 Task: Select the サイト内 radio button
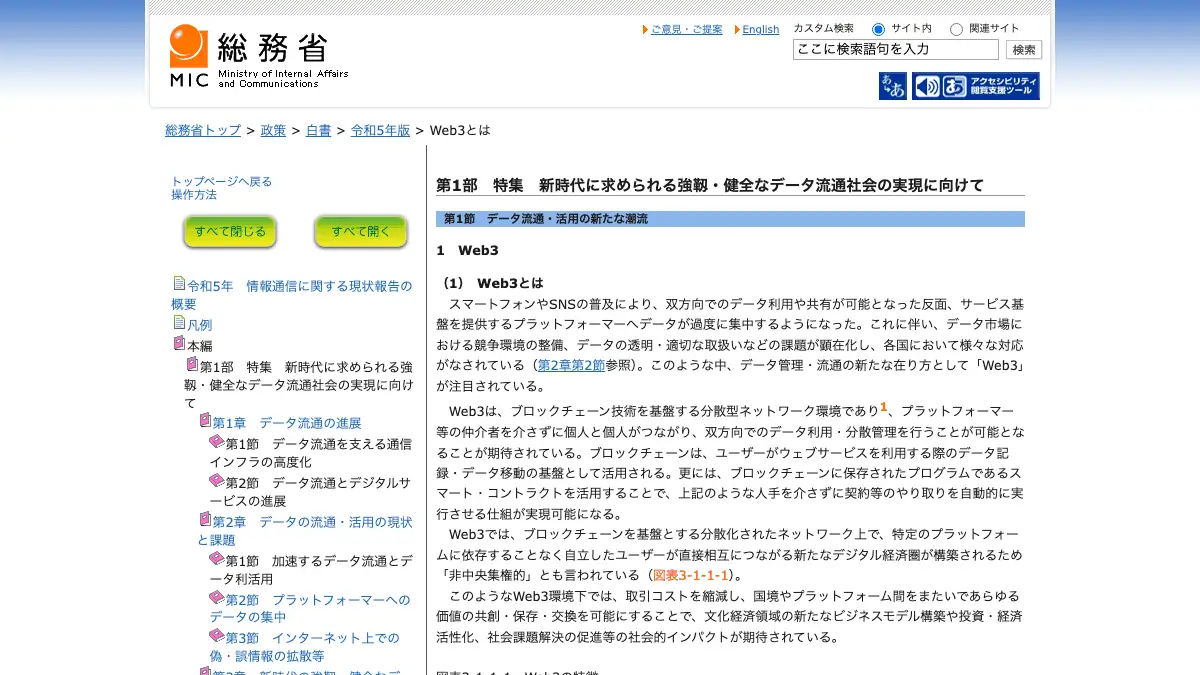click(878, 30)
